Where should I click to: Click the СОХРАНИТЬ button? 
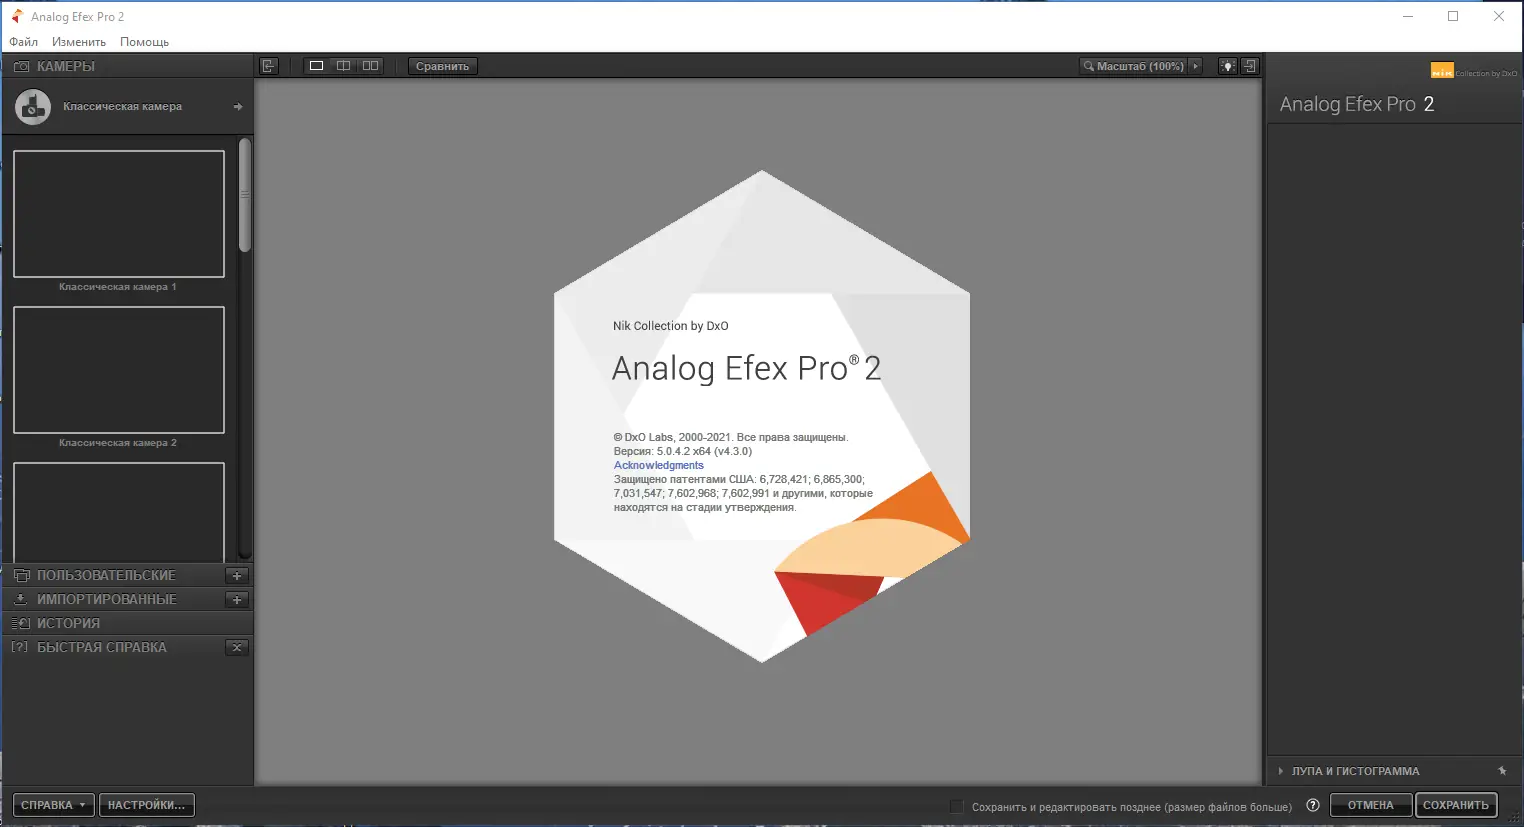[1456, 805]
